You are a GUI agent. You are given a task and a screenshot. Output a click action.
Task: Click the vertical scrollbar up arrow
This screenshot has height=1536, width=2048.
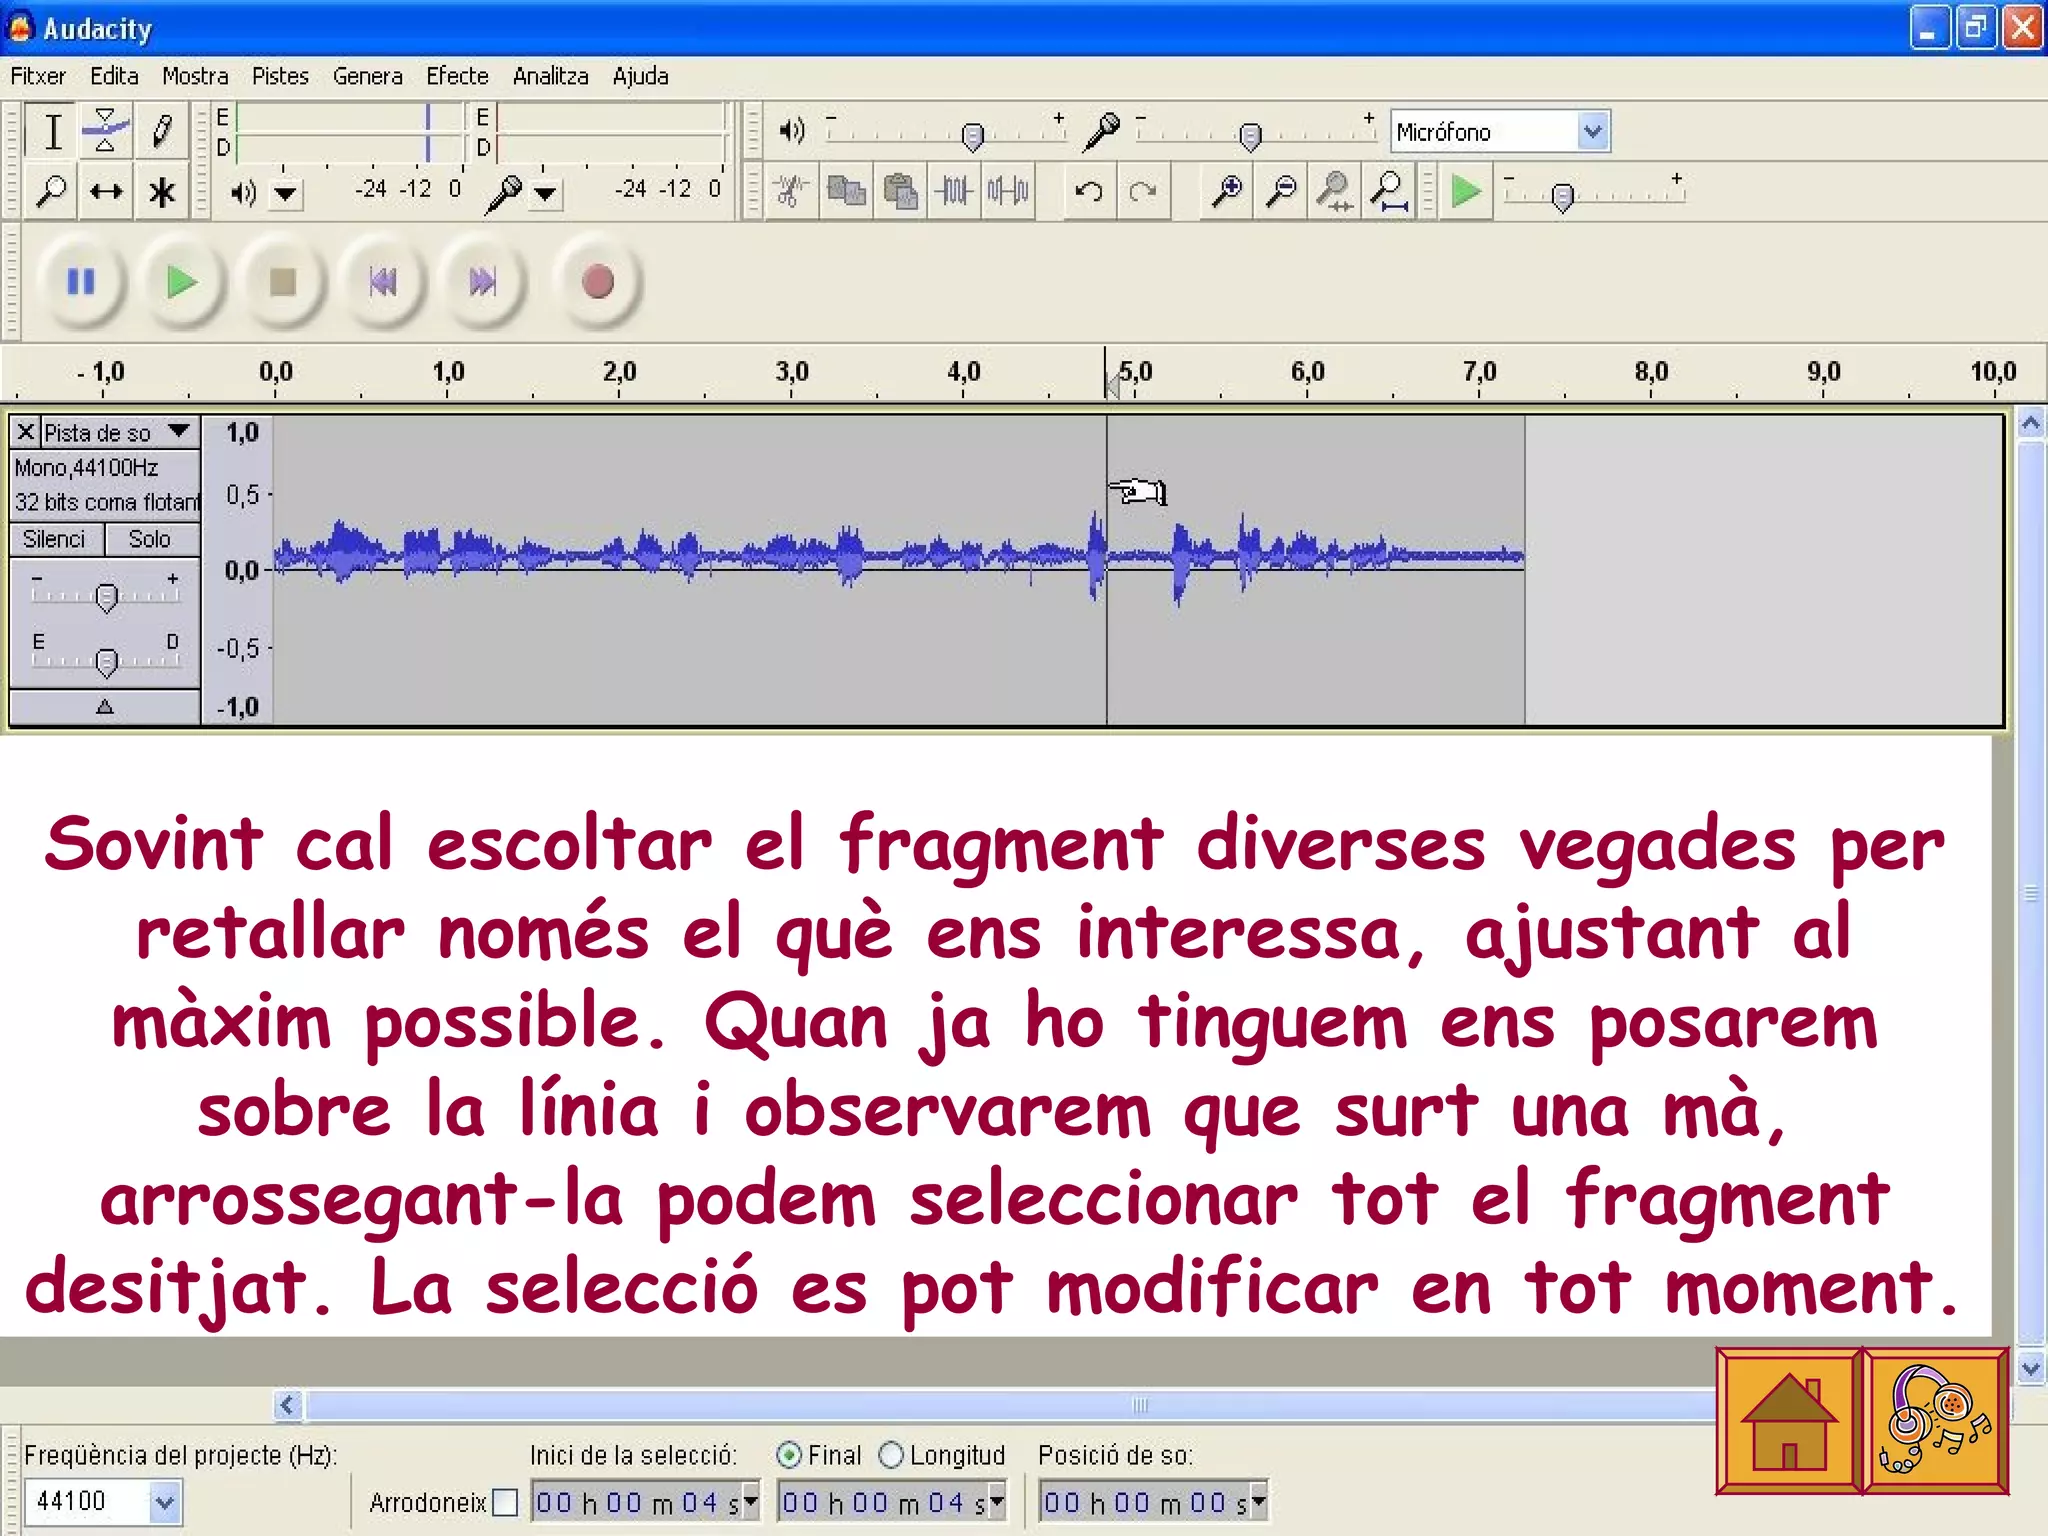click(x=2031, y=423)
